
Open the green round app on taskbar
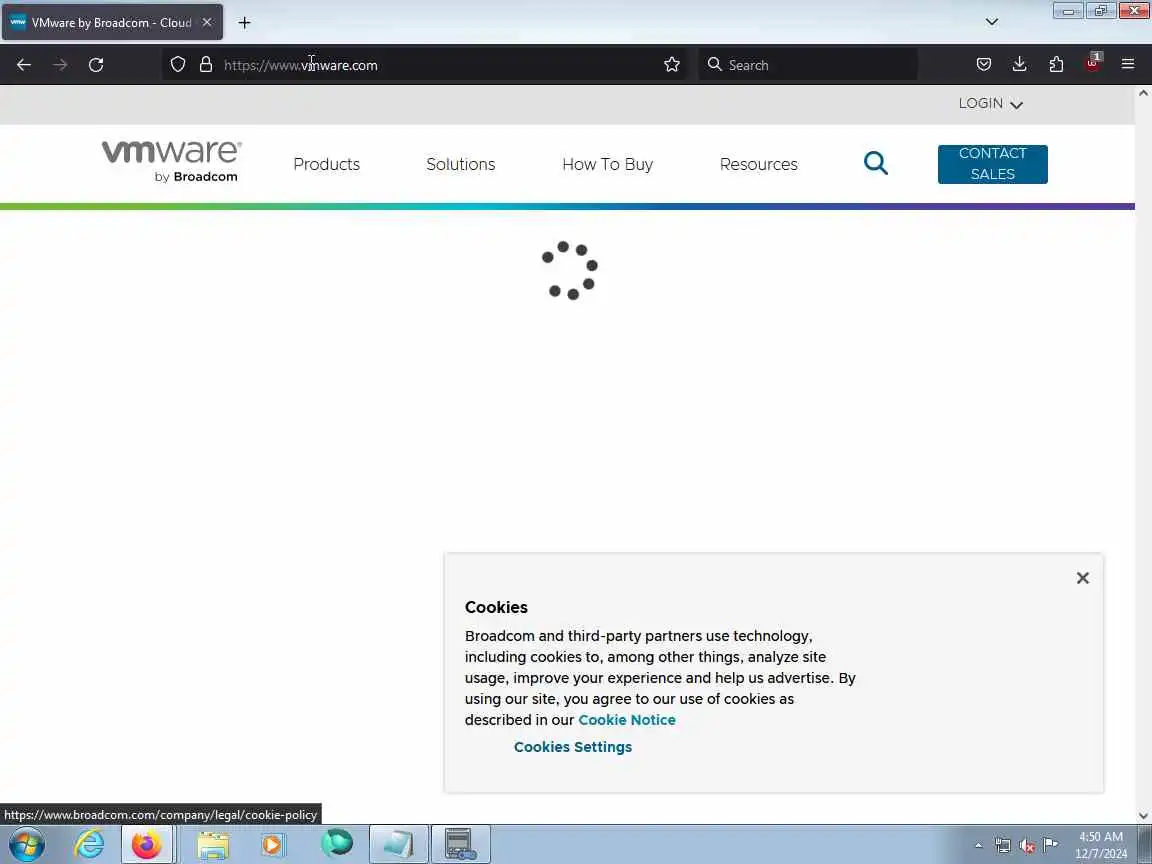click(x=336, y=843)
